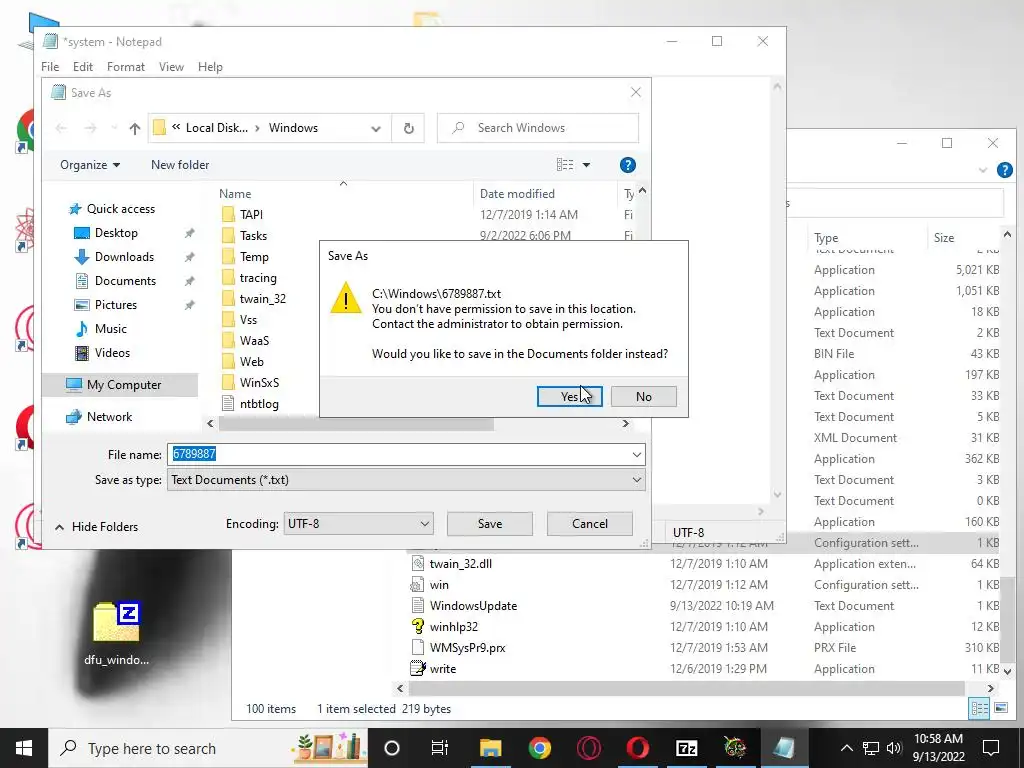The width and height of the screenshot is (1024, 768).
Task: Click the change view layout icon
Action: pos(565,165)
